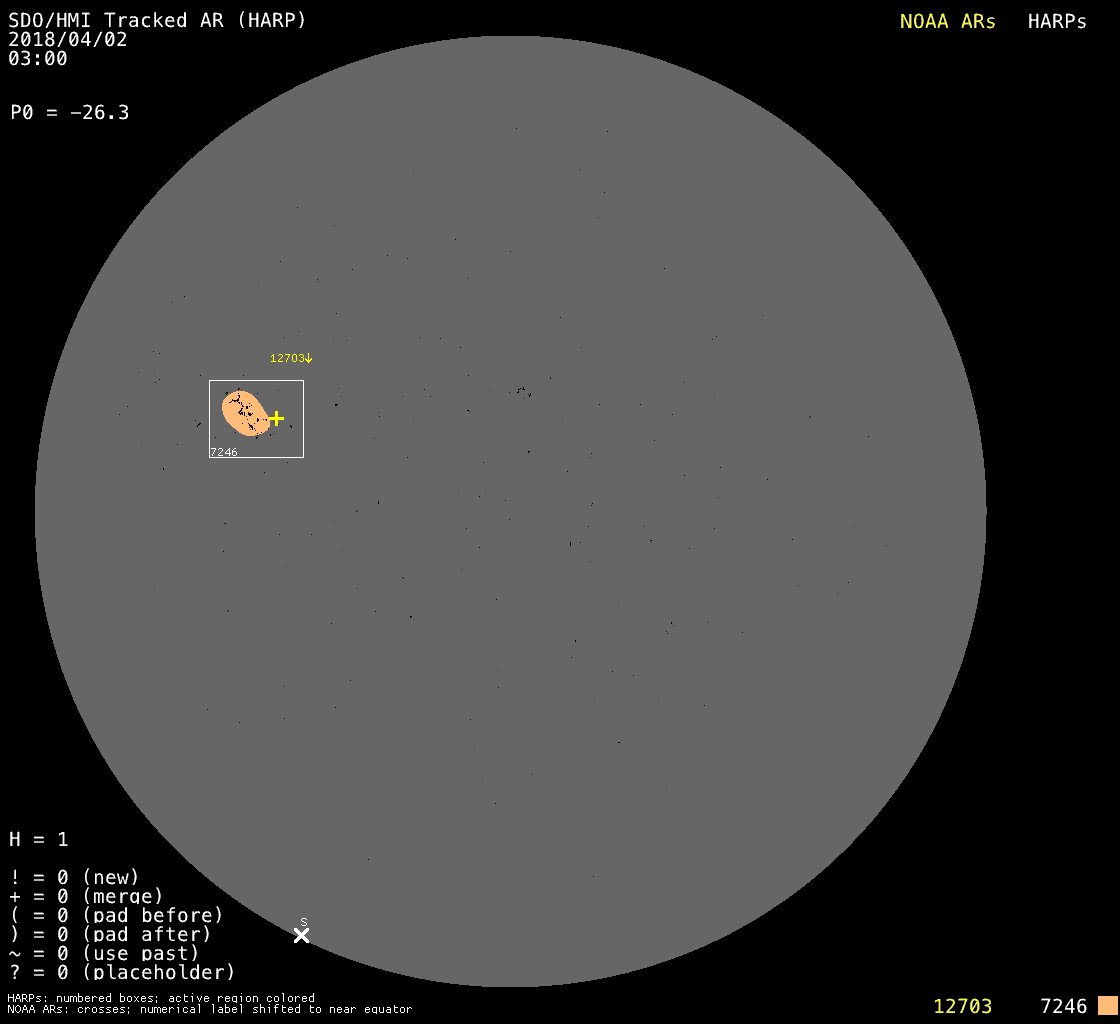Select the orange 7246 legend swatch

[x=1107, y=1005]
